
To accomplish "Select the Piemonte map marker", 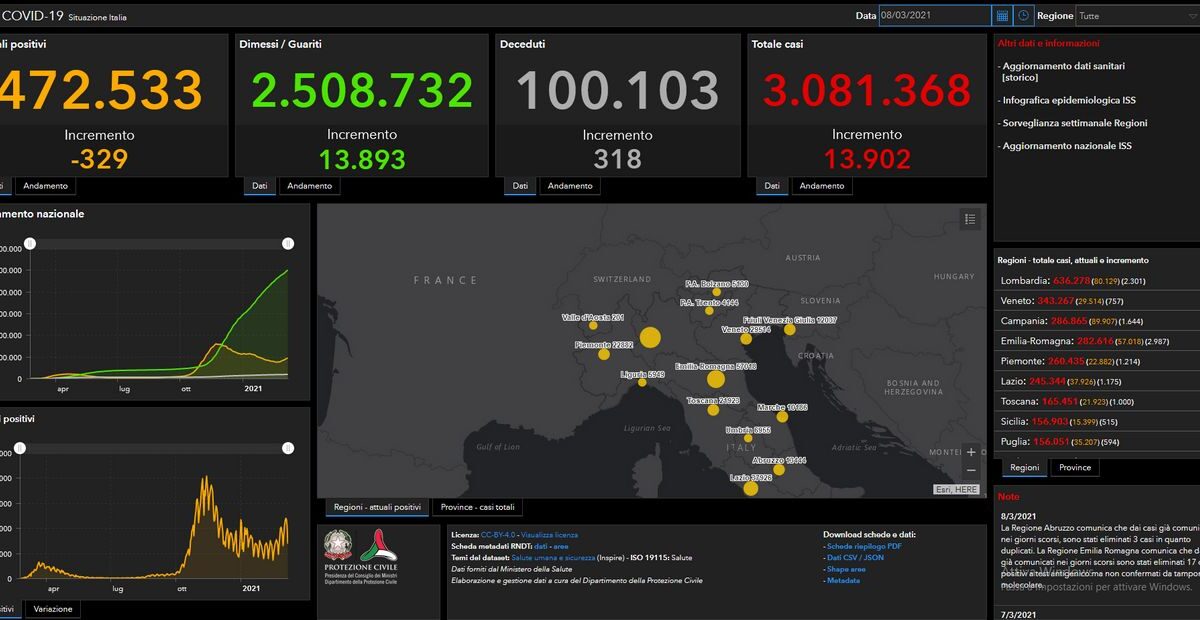I will (604, 354).
